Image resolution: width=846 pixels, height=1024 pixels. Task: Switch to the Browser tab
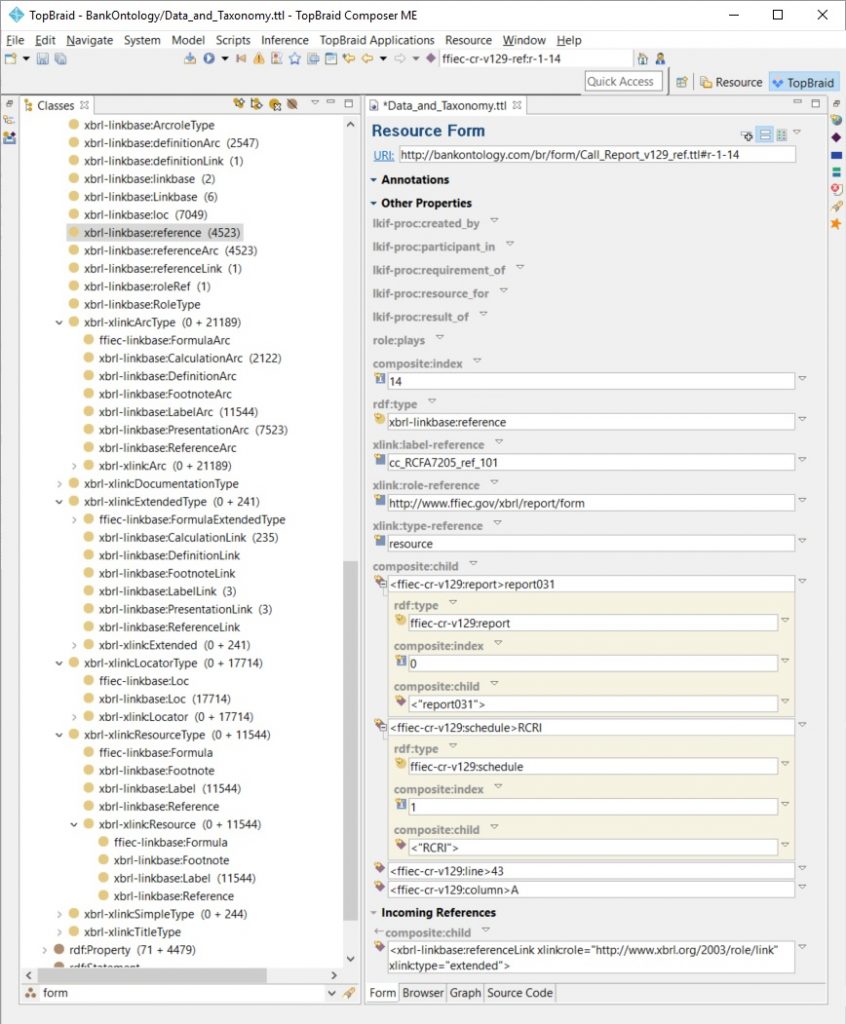[423, 993]
